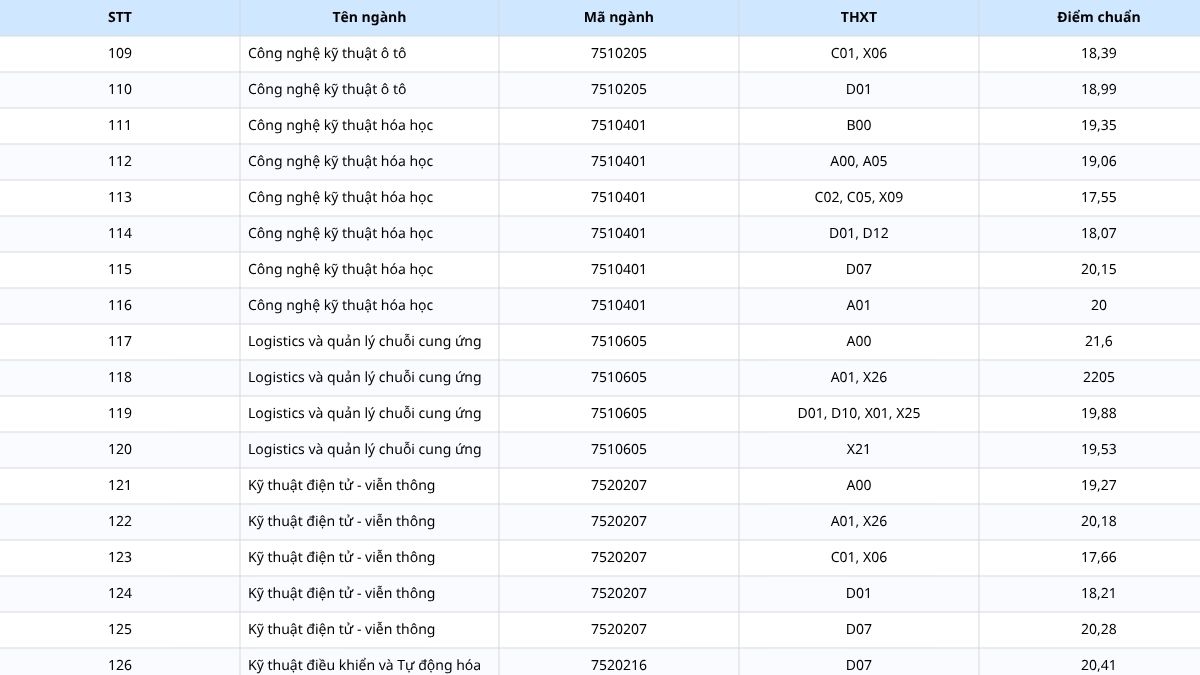Click the Điểm chuẩn column header

click(1099, 17)
